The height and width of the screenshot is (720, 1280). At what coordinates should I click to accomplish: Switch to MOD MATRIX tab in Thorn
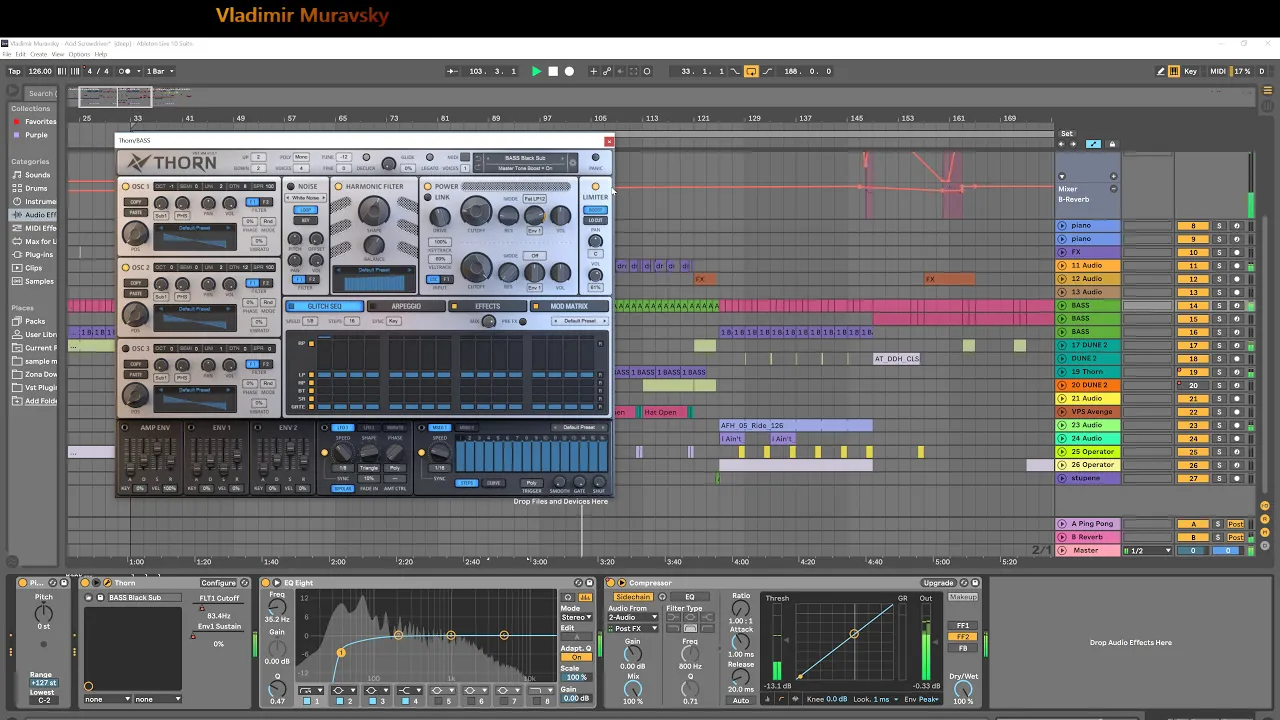pos(569,306)
